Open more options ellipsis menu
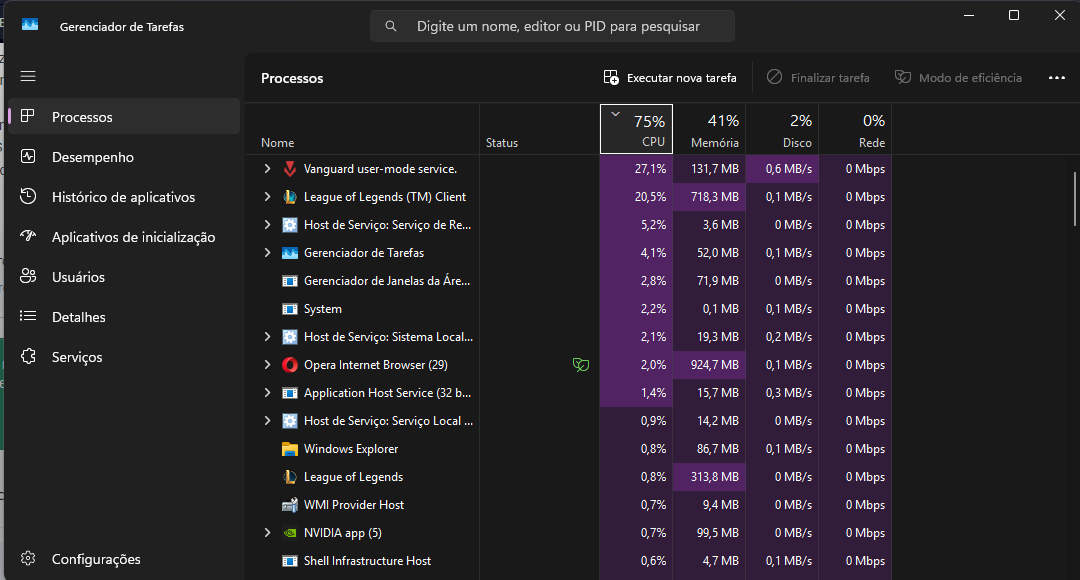Viewport: 1080px width, 580px height. click(1057, 78)
